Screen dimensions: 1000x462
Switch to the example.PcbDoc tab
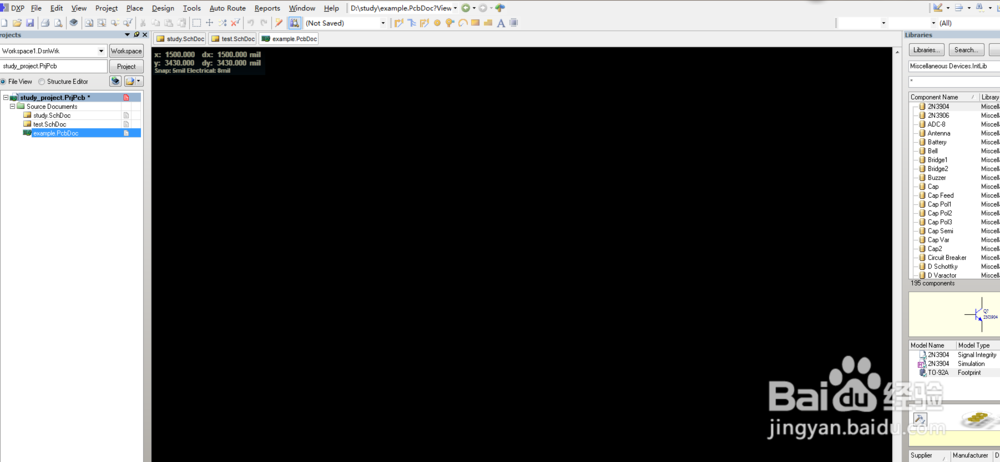tap(289, 39)
